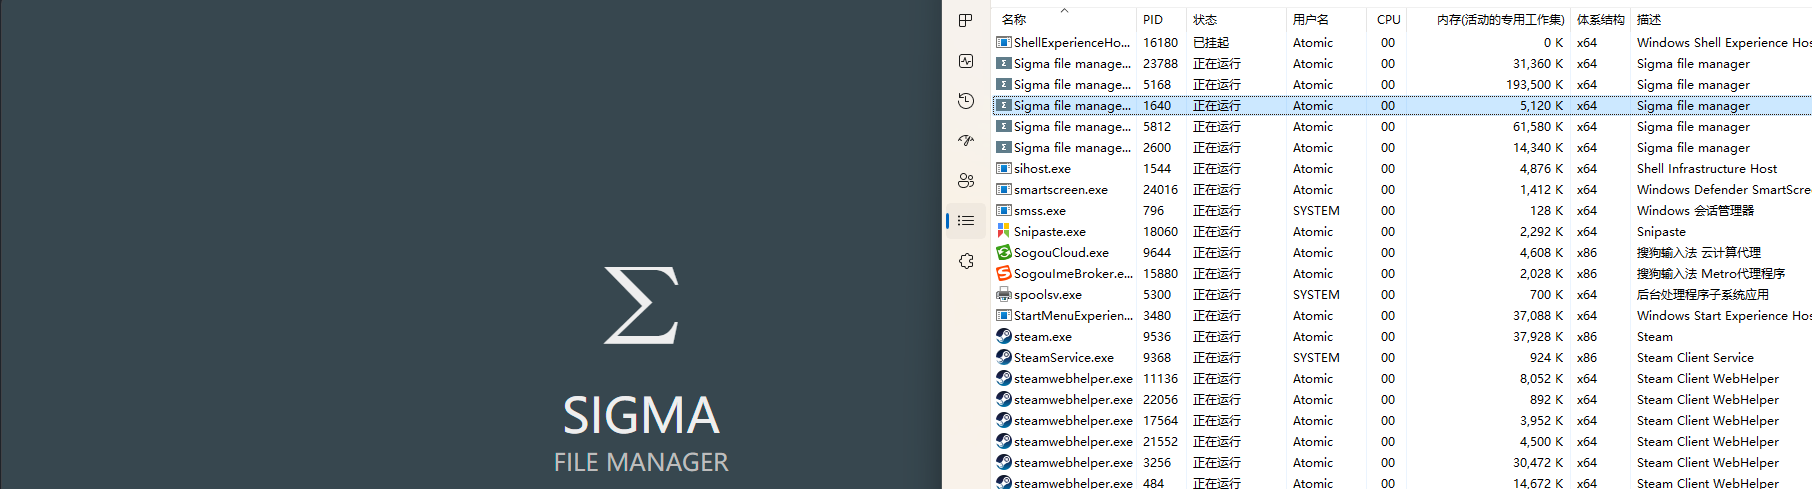The image size is (1812, 489).
Task: Open the Performance page in Task Manager sidebar
Action: 966,61
